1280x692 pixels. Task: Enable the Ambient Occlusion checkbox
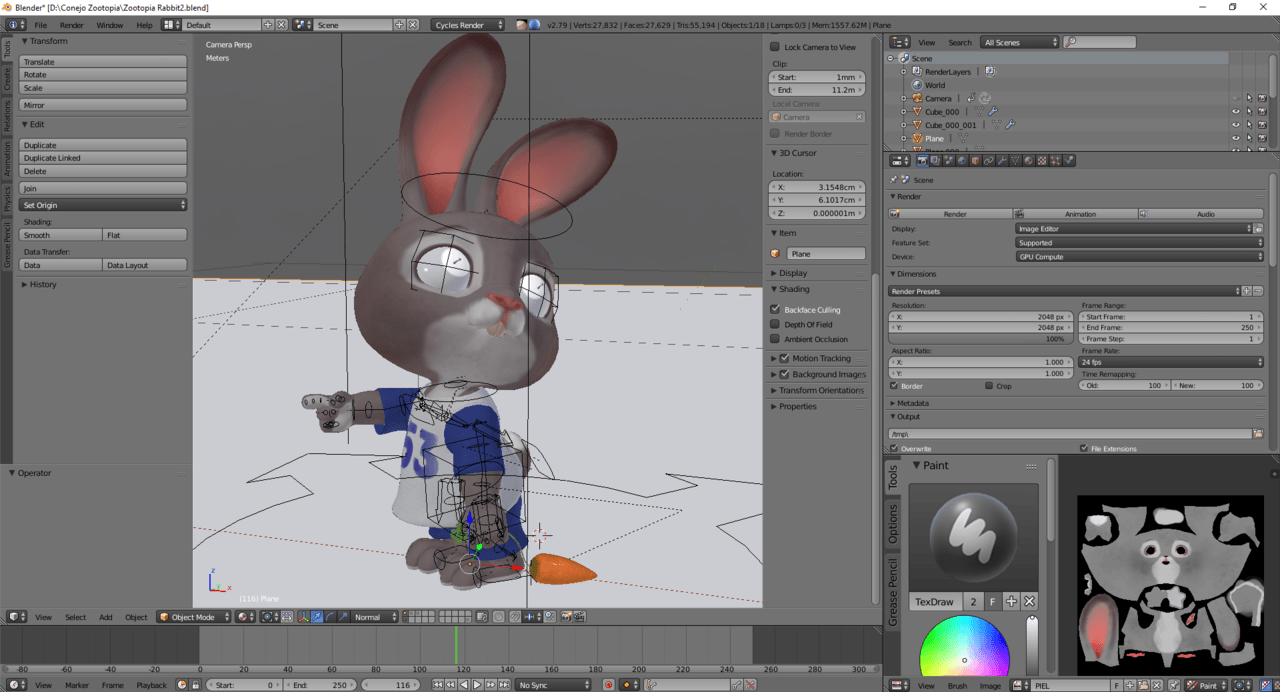coord(775,339)
